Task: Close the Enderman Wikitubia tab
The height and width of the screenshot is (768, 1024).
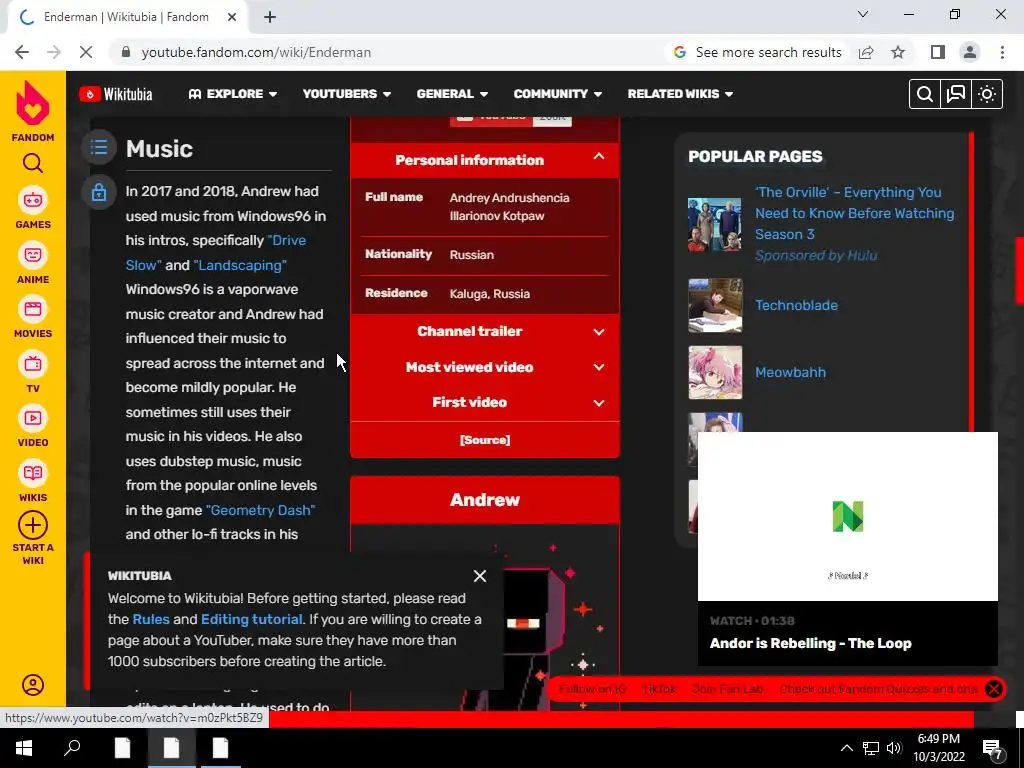Action: (232, 17)
